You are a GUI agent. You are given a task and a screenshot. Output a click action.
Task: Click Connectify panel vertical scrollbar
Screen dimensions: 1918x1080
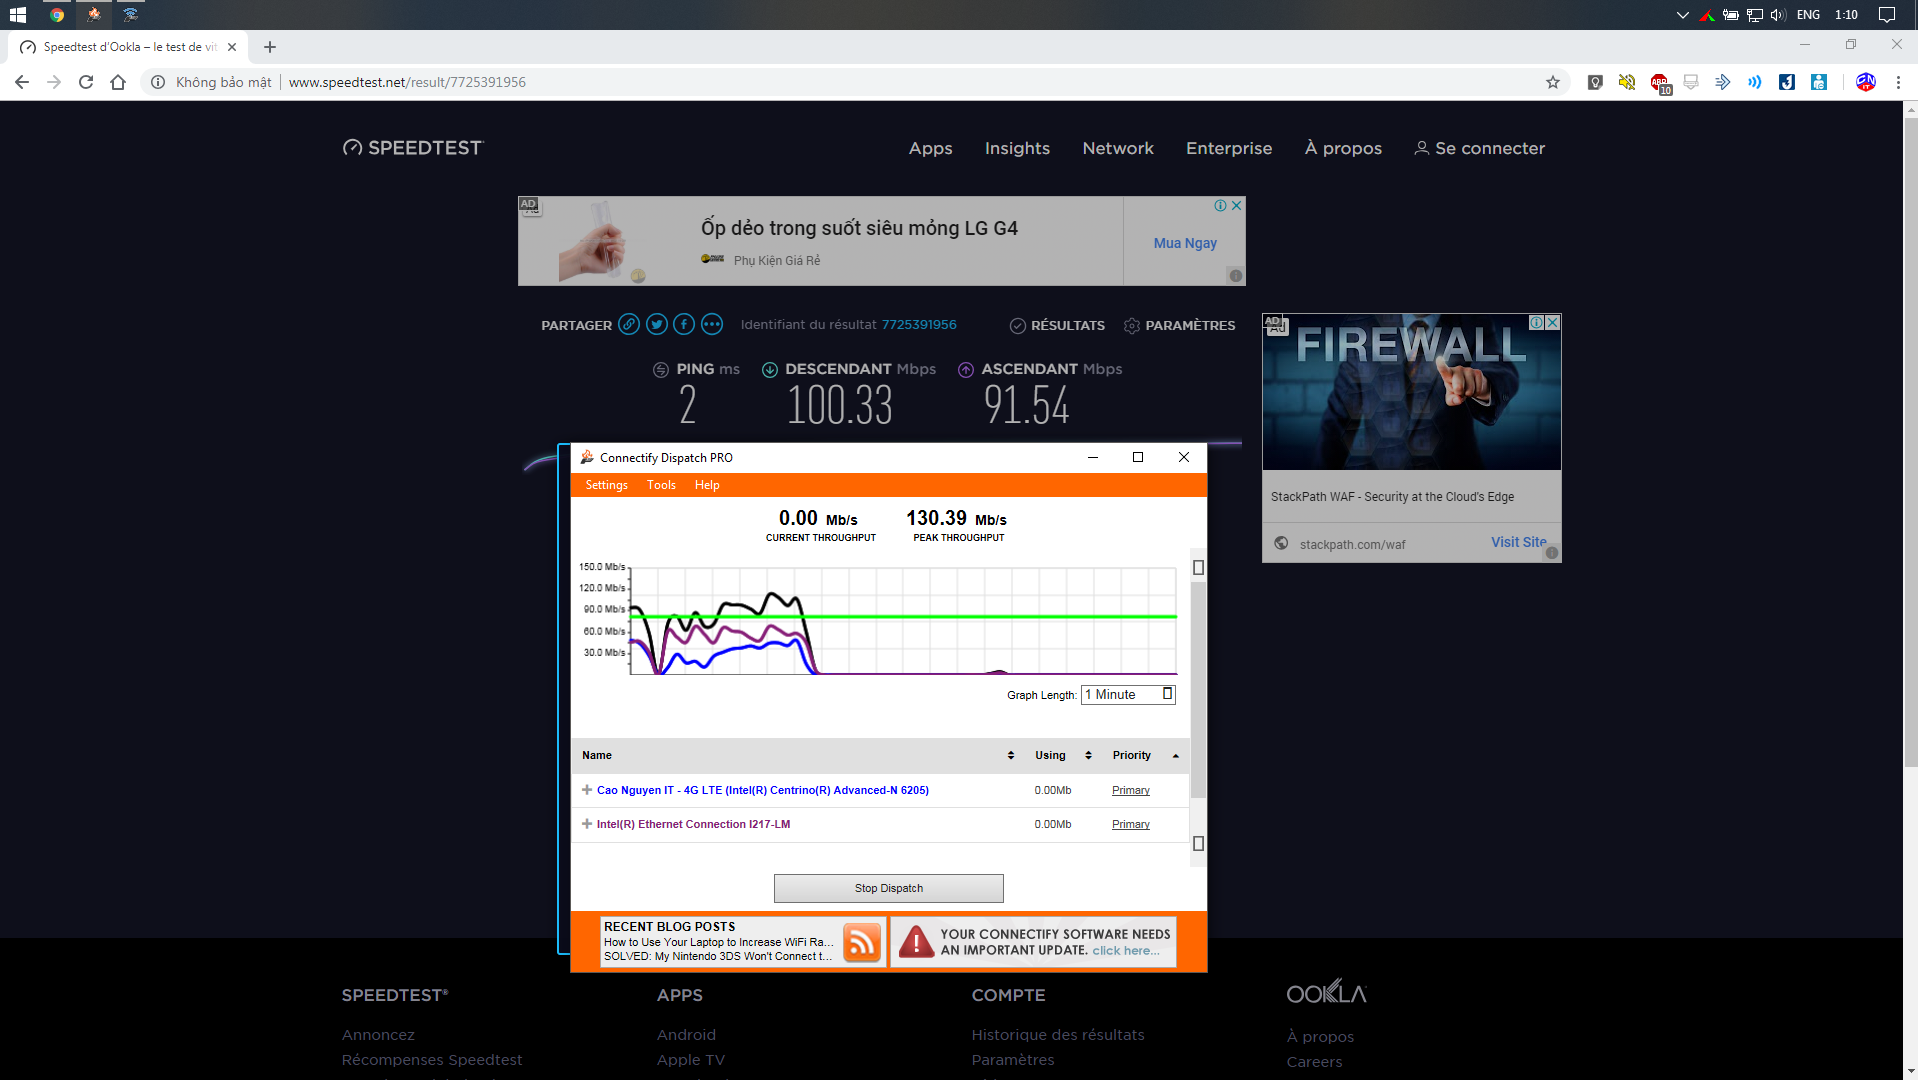[x=1198, y=689]
